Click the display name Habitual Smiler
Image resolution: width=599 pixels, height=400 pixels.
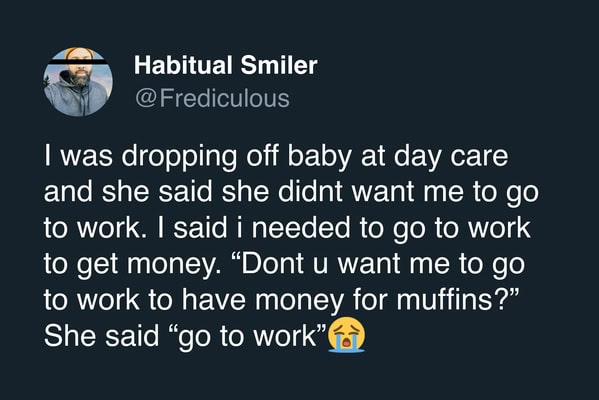tap(225, 65)
